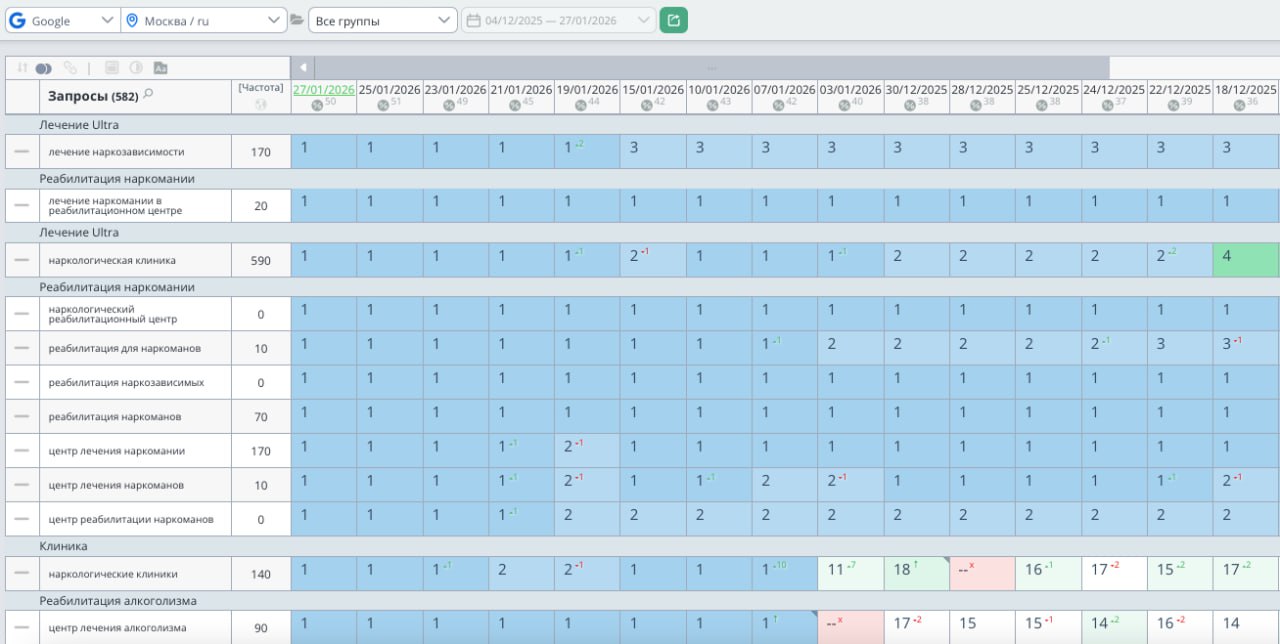The width and height of the screenshot is (1280, 644).
Task: Click the percent icon under 27/01/2026
Action: [x=317, y=104]
